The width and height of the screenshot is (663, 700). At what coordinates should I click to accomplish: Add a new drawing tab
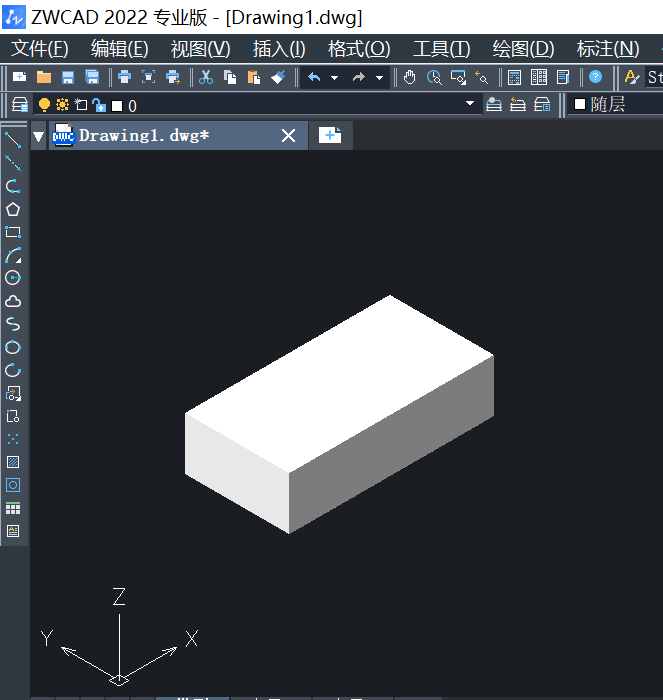(330, 135)
